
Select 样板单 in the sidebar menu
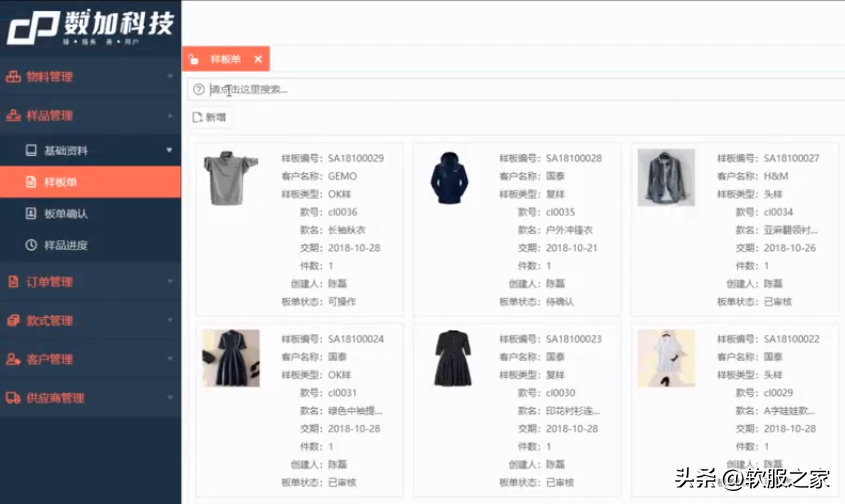[60, 182]
